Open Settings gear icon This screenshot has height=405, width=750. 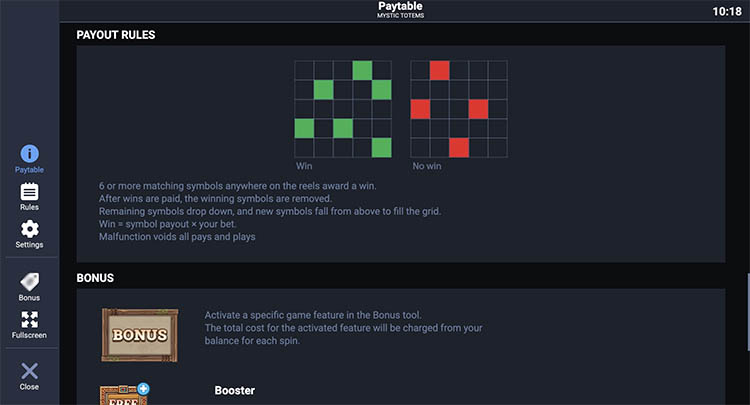click(29, 230)
